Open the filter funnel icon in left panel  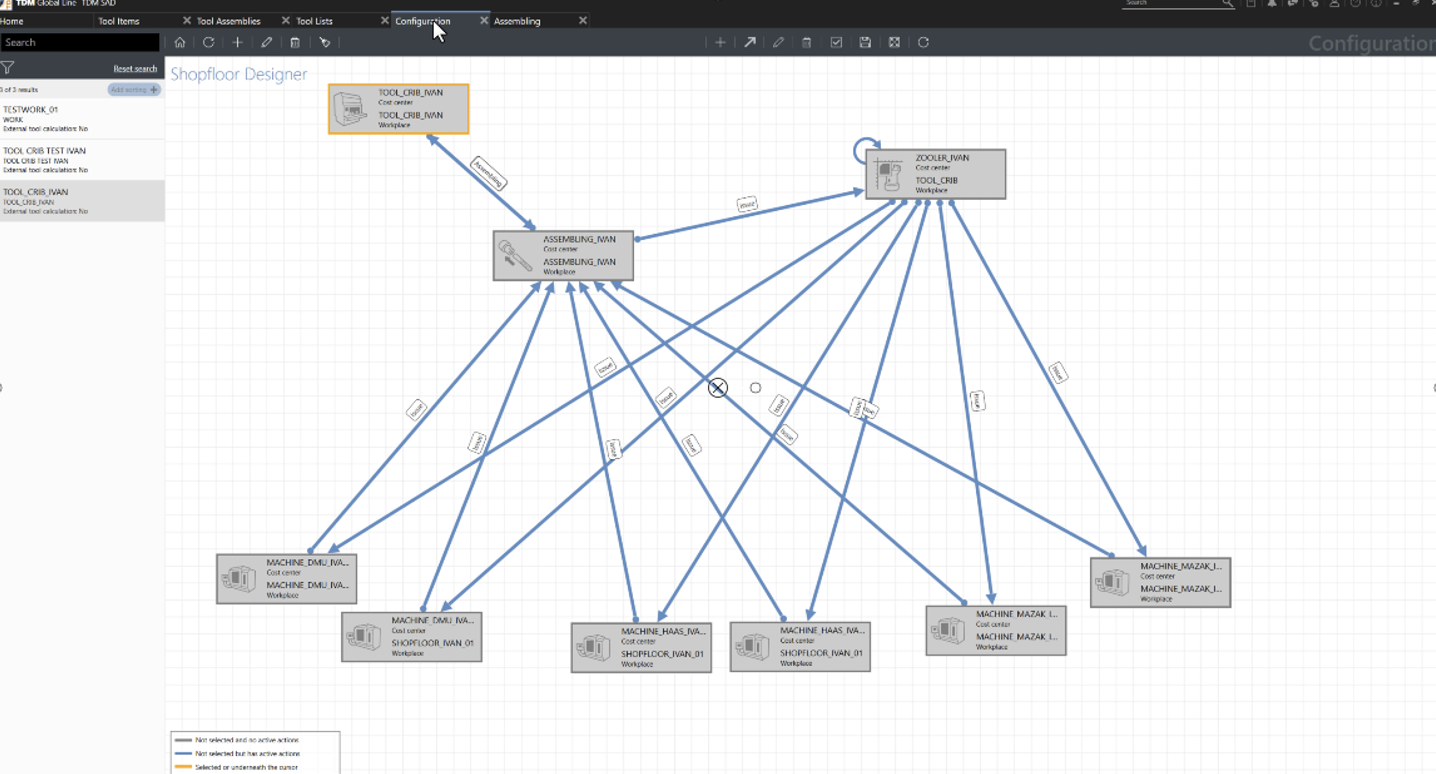tap(8, 68)
